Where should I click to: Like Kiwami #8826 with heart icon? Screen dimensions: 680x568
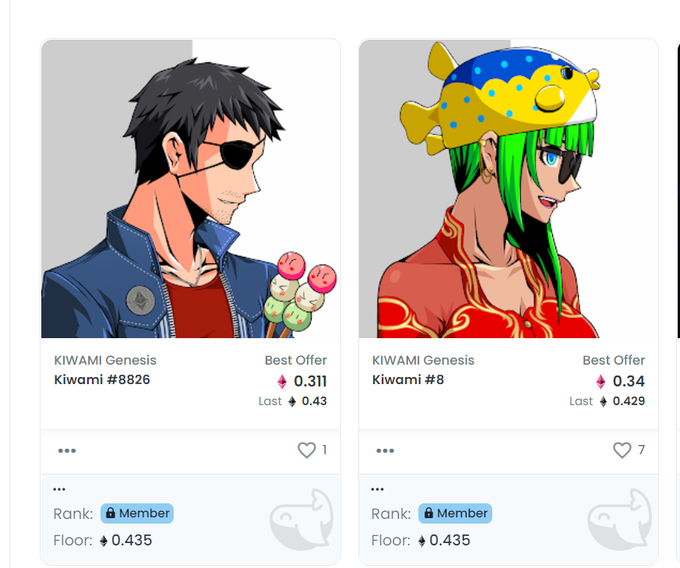[x=307, y=450]
